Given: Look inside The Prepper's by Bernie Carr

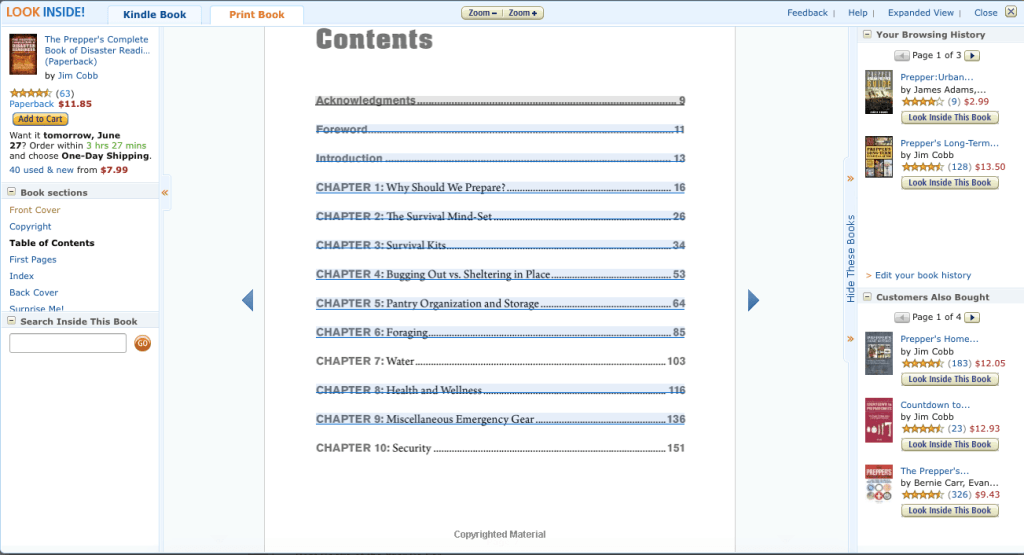Looking at the screenshot, I should tap(950, 511).
